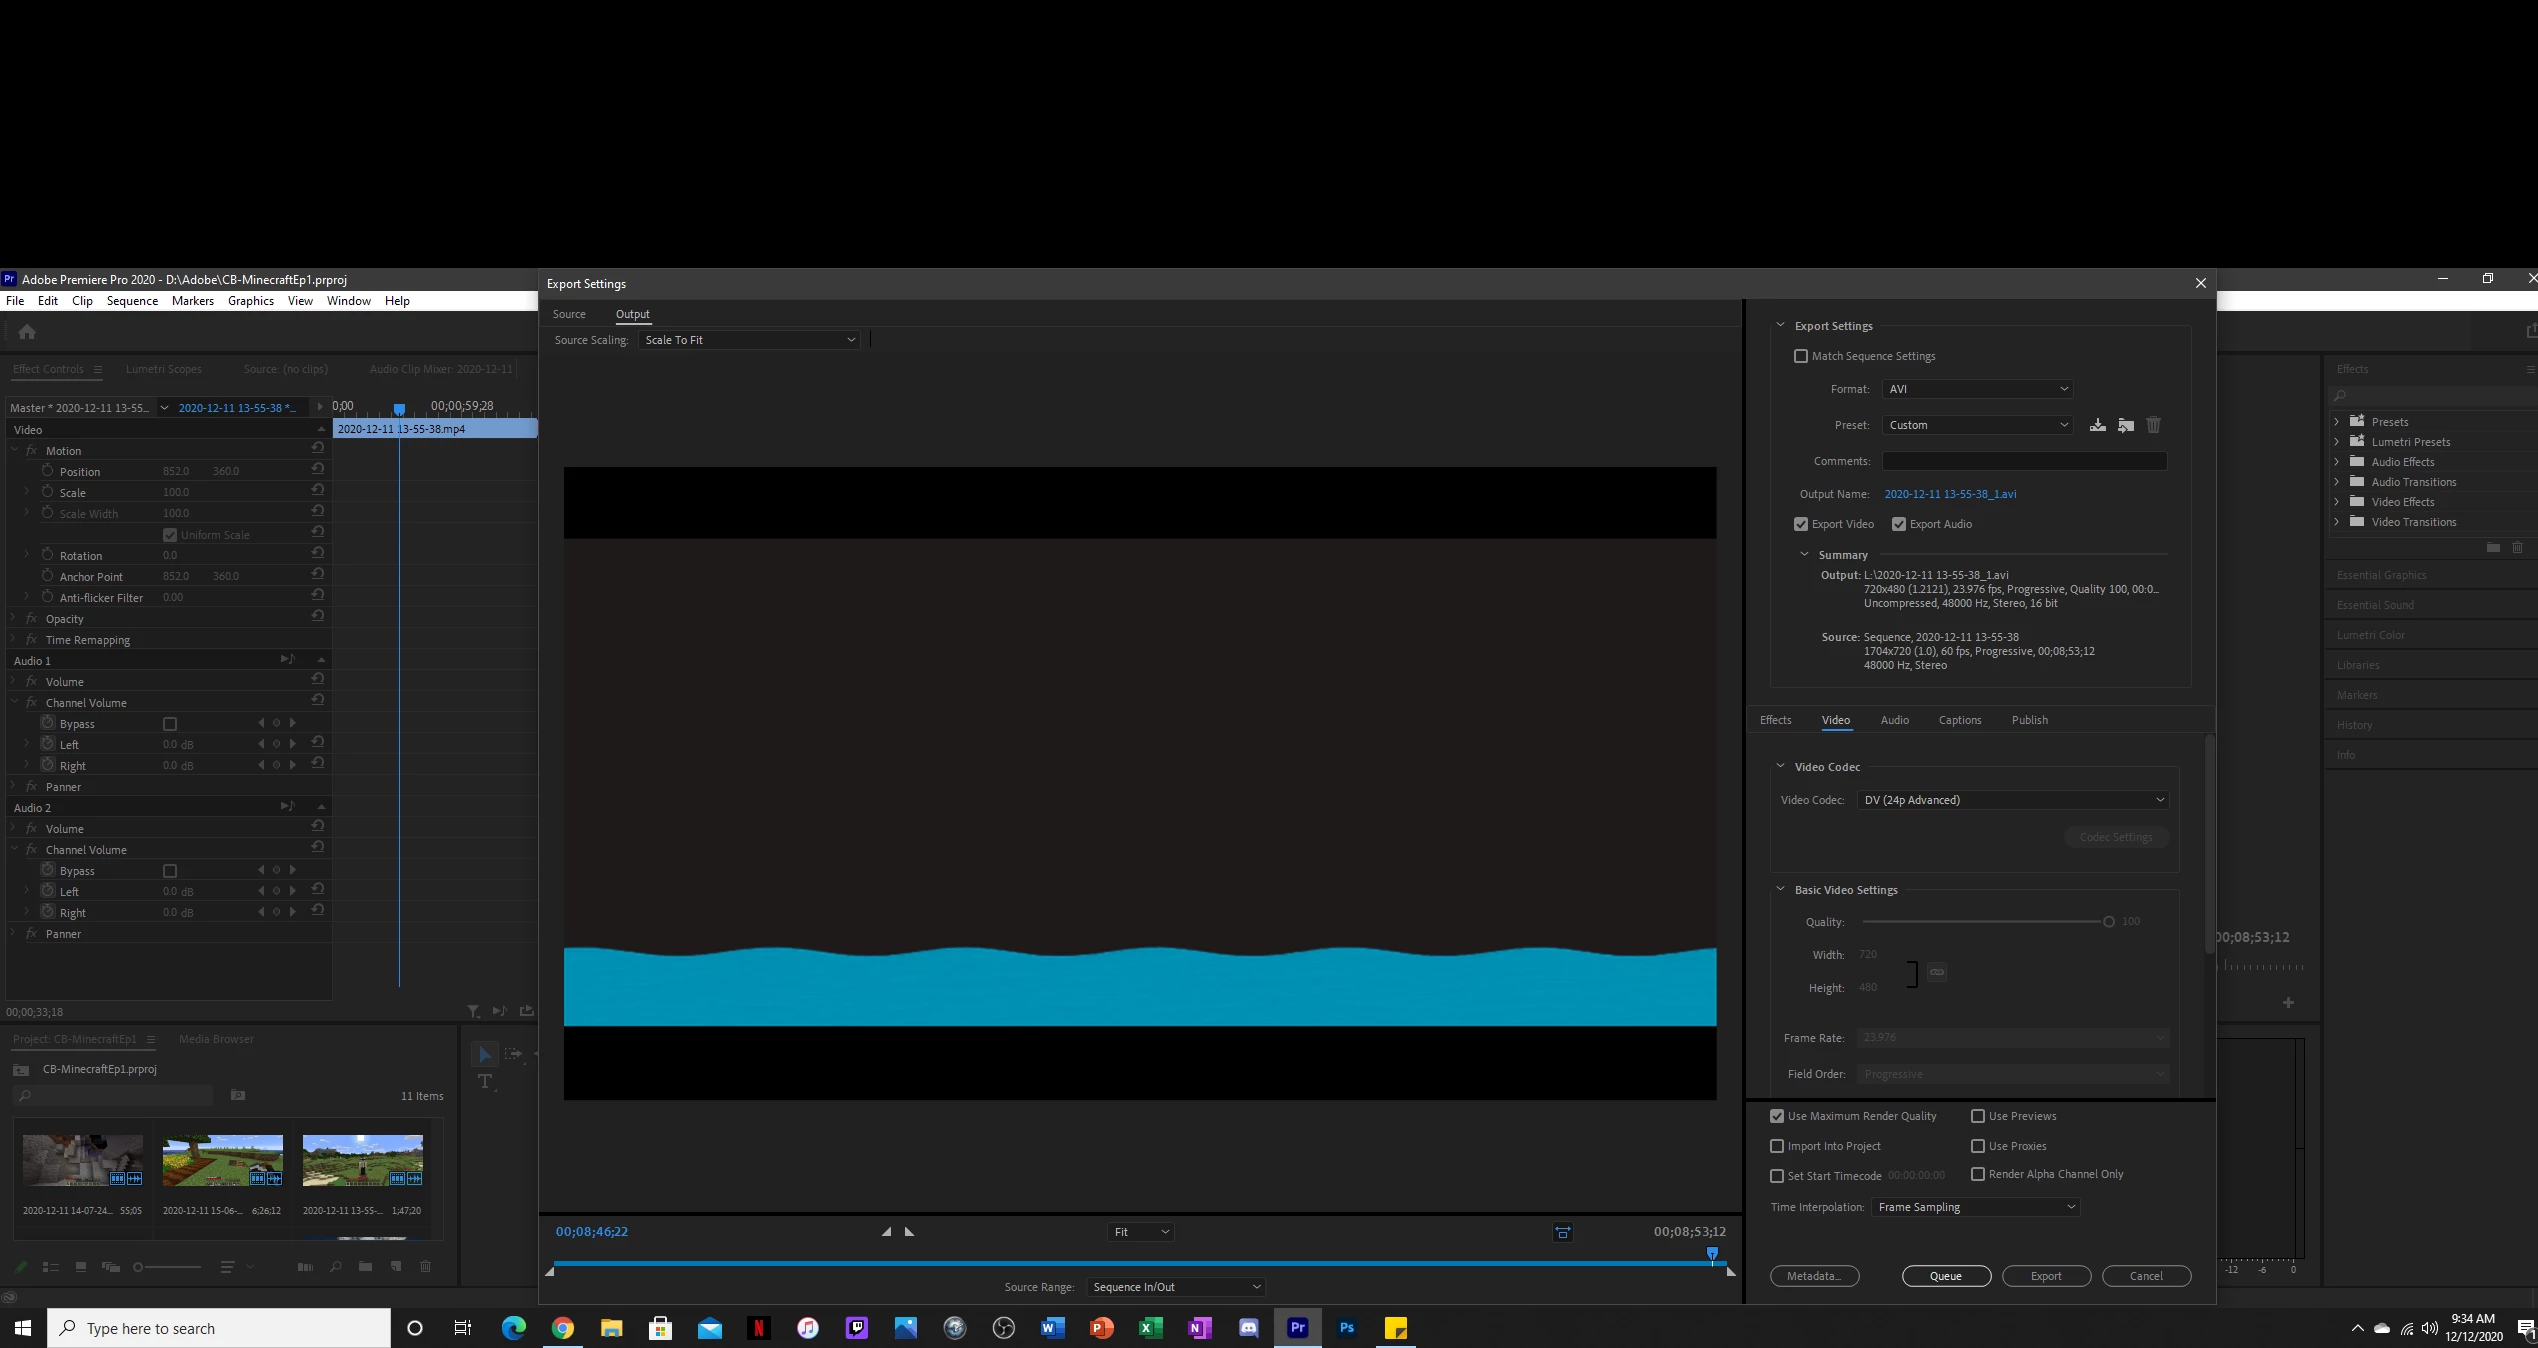
Task: Switch to the Source tab
Action: (x=569, y=314)
